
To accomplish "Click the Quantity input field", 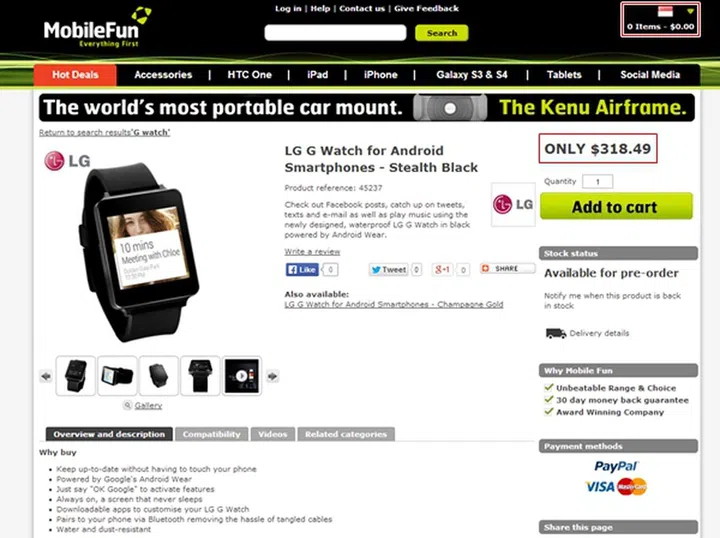I will coord(597,182).
